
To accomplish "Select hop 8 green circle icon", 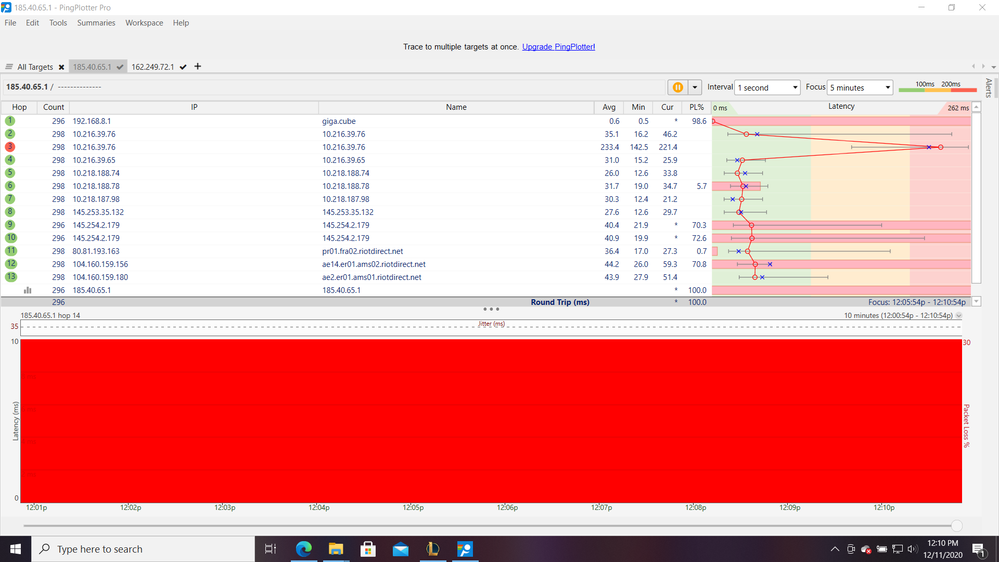I will coord(10,212).
